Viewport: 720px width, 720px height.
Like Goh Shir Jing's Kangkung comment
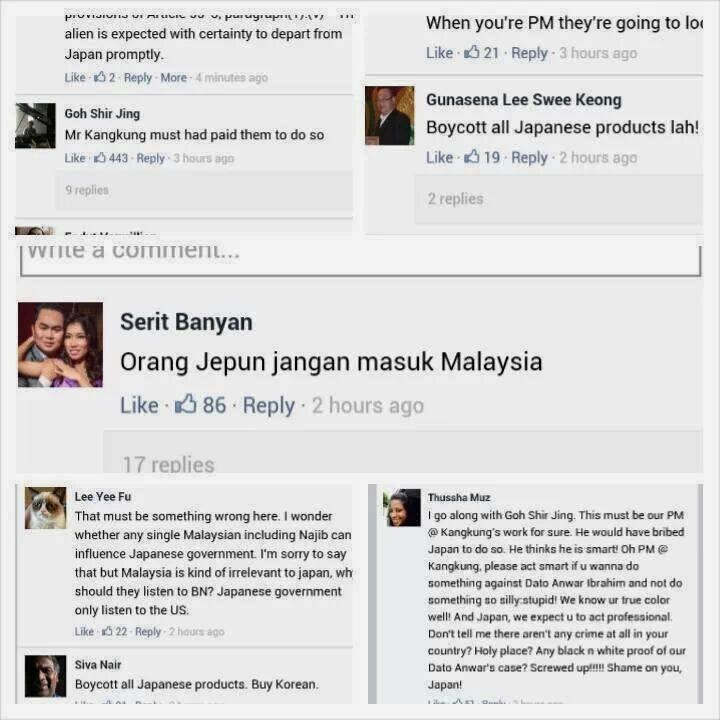(x=75, y=158)
